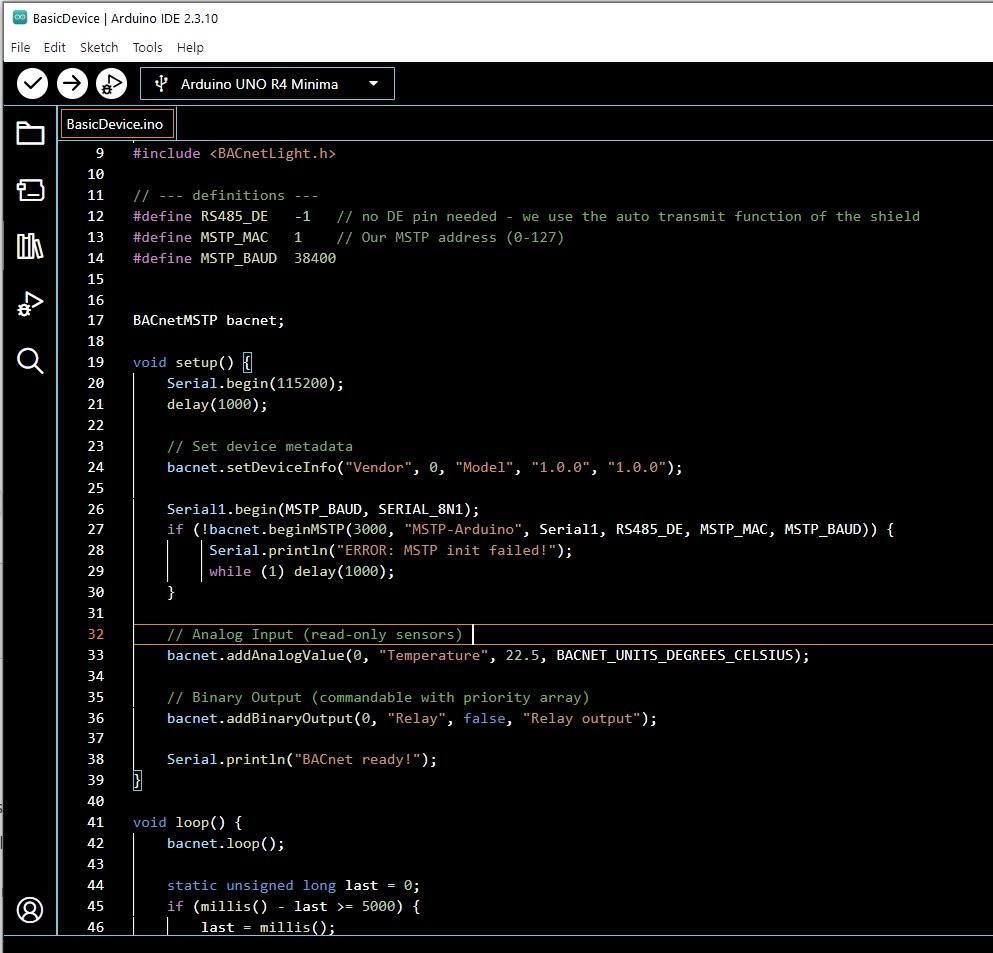Click 'static unsigned long last = 0;' line

[x=293, y=885]
